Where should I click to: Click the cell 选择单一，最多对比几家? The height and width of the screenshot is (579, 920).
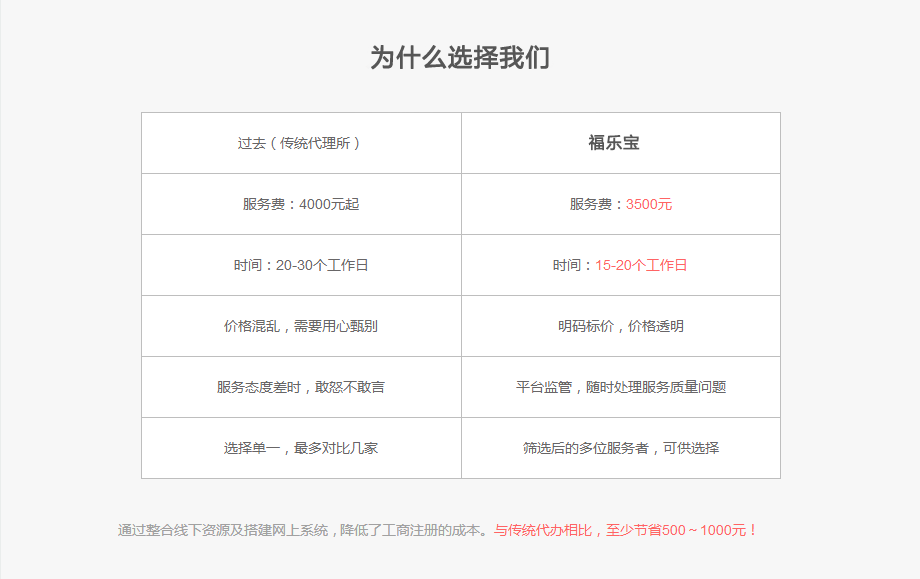click(x=302, y=448)
